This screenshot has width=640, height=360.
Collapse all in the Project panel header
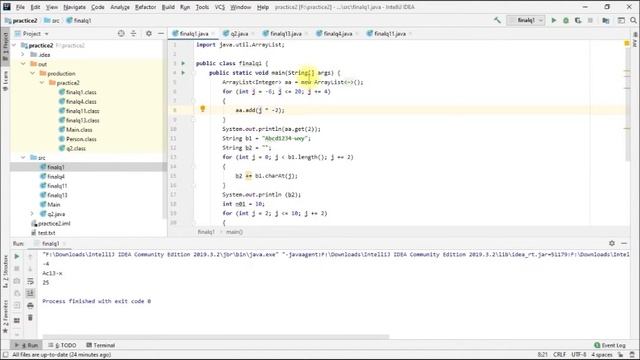coord(133,33)
